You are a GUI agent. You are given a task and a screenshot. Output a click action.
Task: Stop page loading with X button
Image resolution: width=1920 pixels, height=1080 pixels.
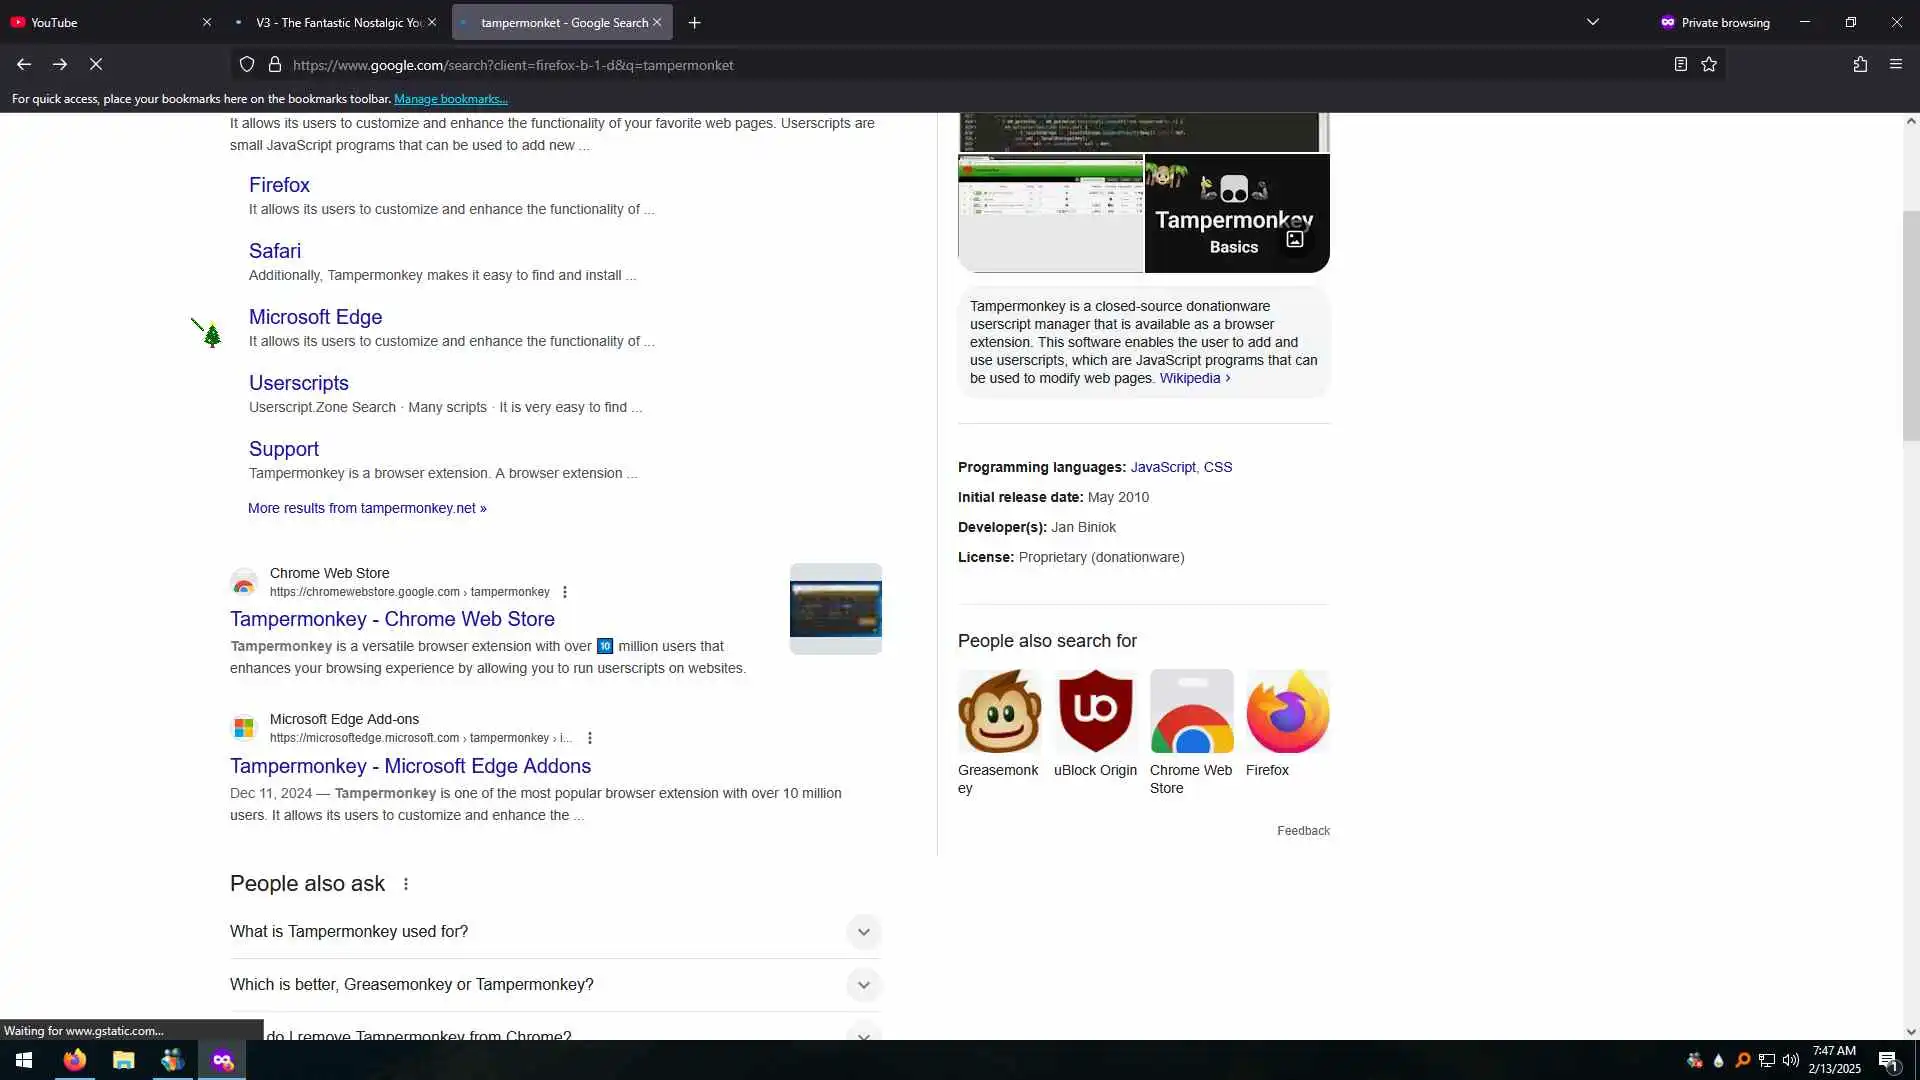pyautogui.click(x=96, y=65)
